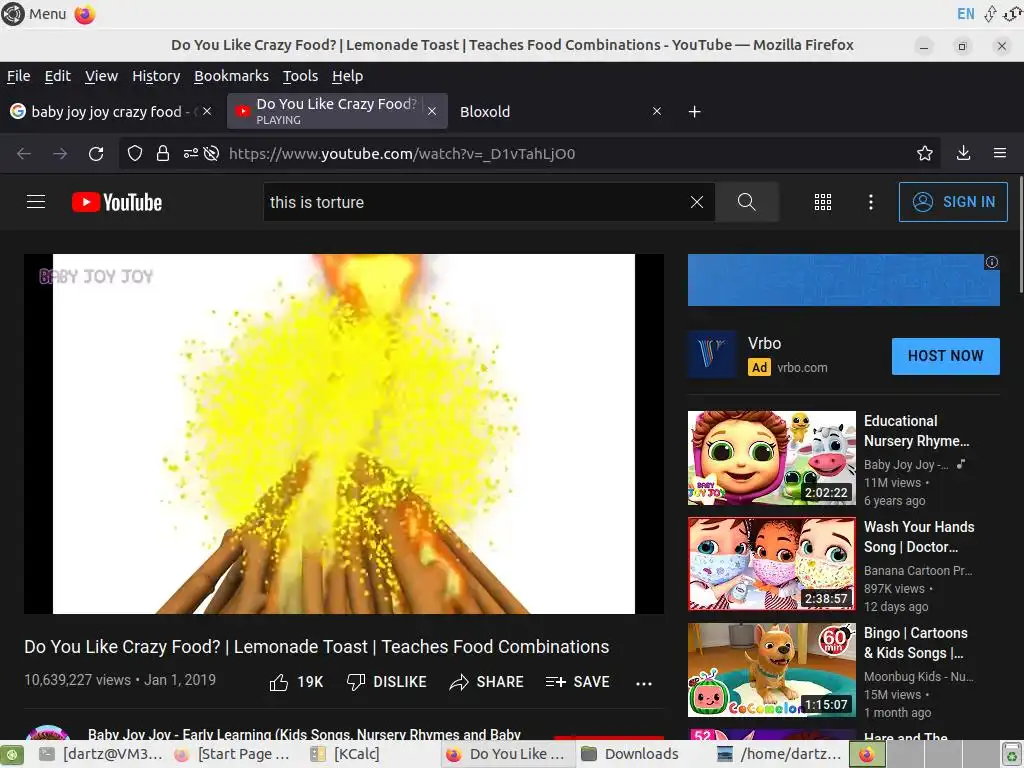This screenshot has height=768, width=1024.
Task: Show desktop with bottom-left panel button
Action: (12, 754)
